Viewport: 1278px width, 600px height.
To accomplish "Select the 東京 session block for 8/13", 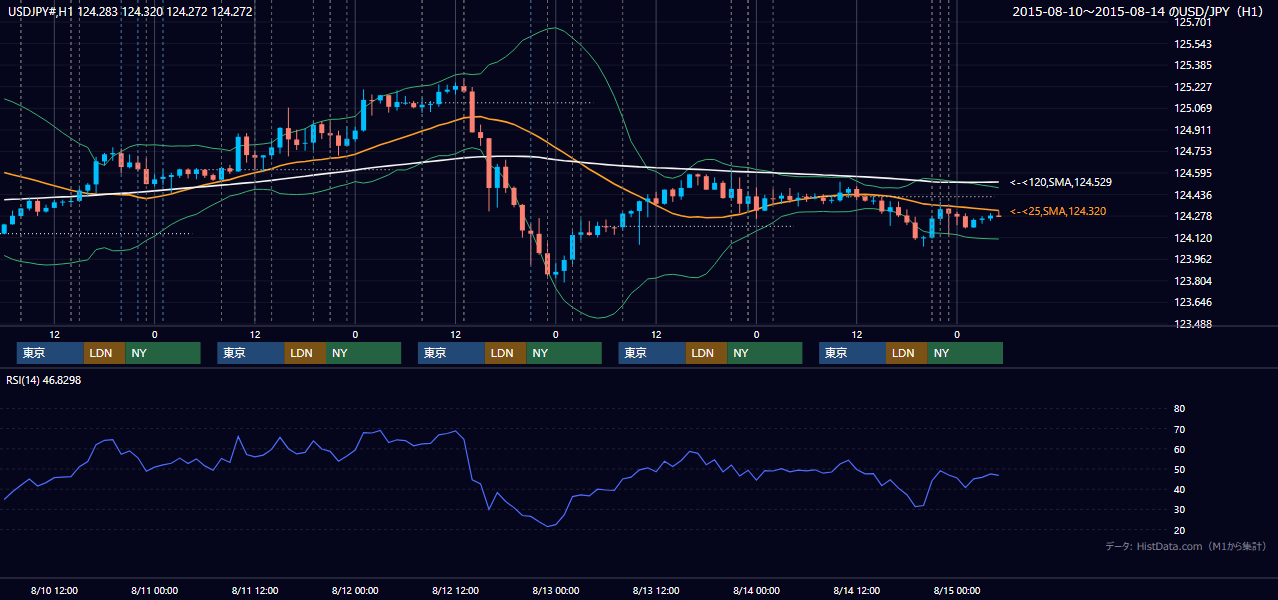I will pos(652,353).
